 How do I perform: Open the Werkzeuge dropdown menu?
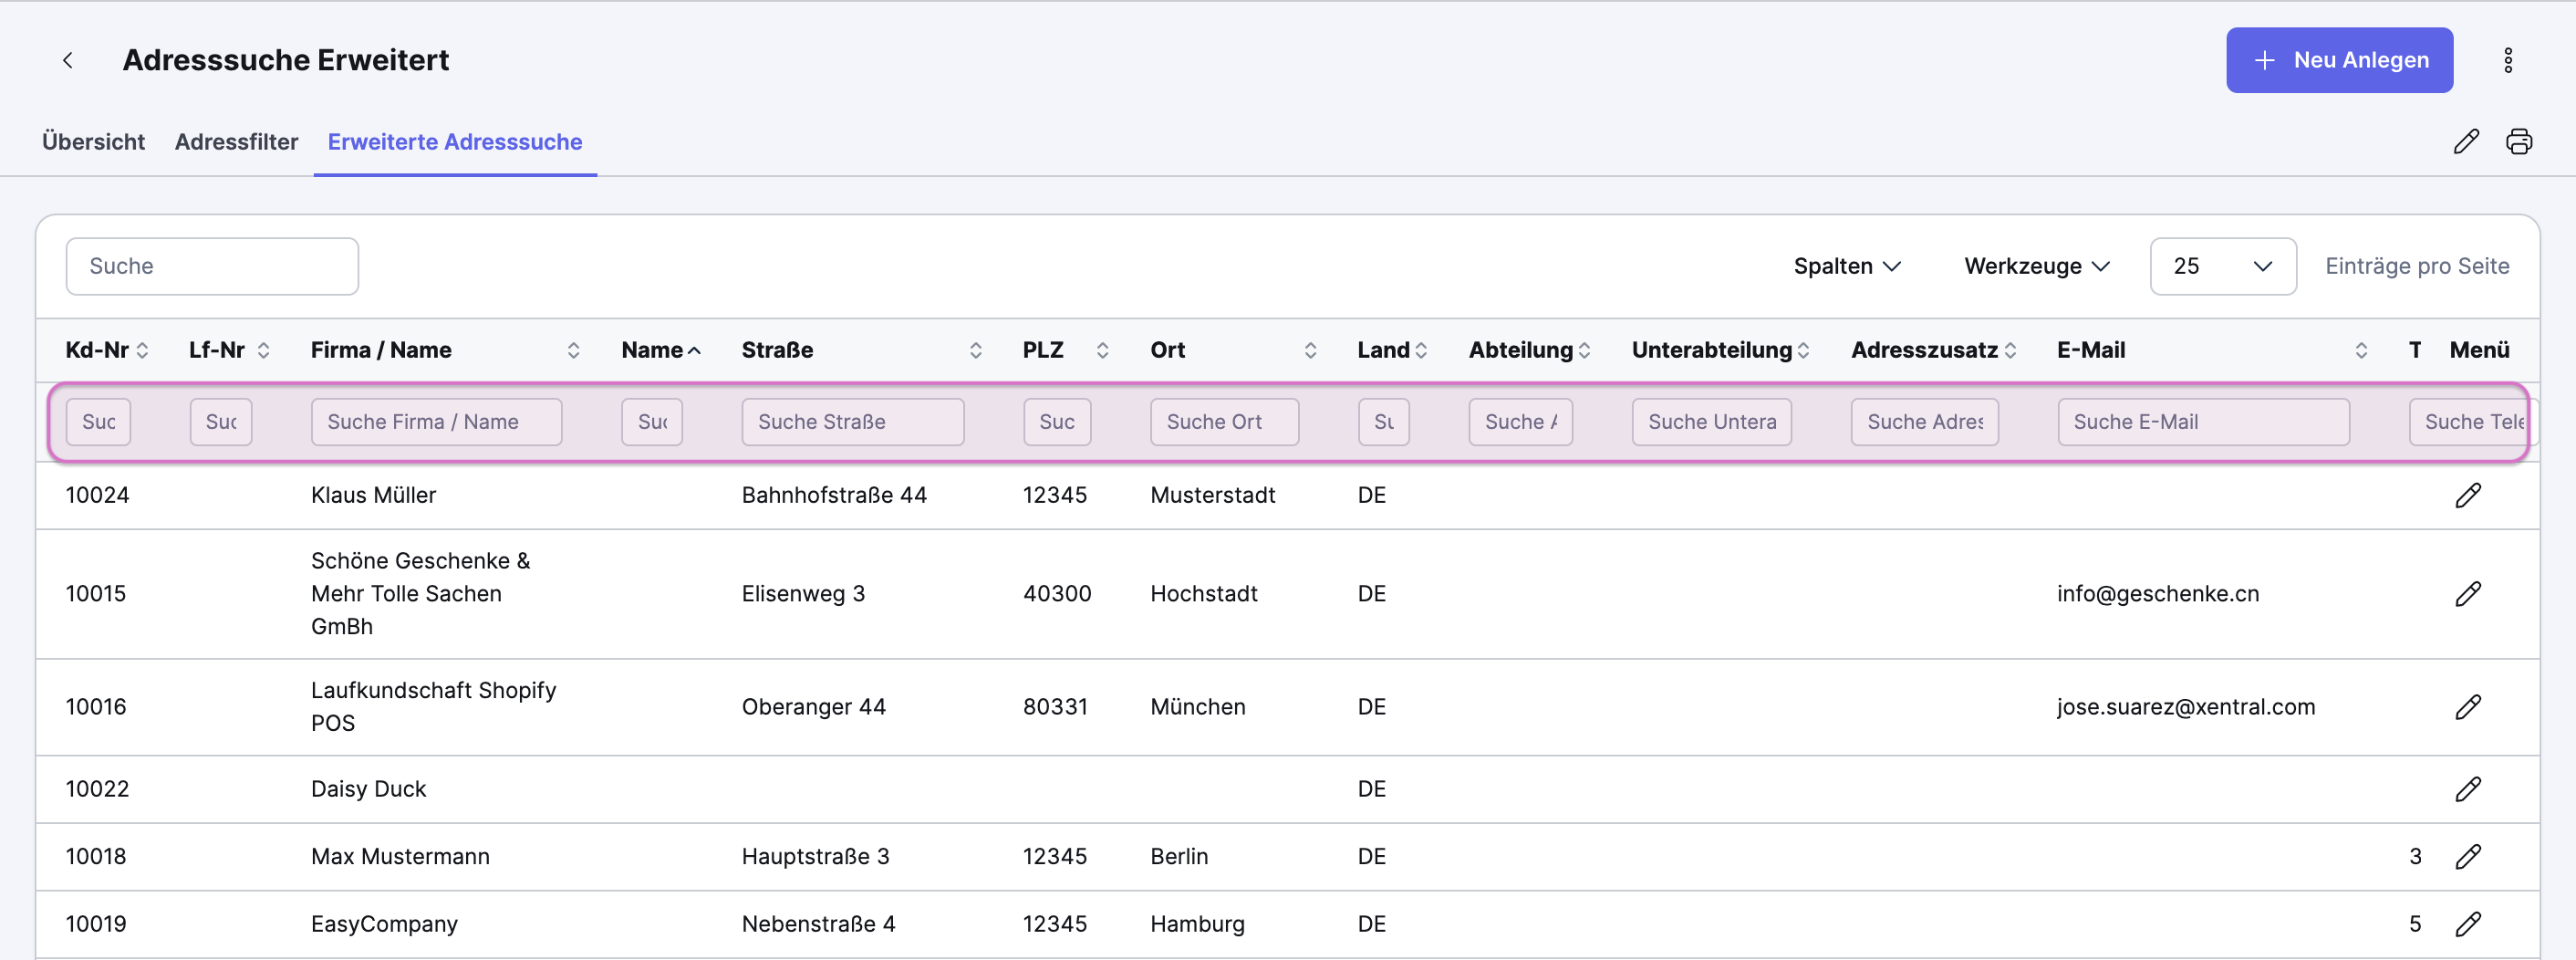[2036, 266]
